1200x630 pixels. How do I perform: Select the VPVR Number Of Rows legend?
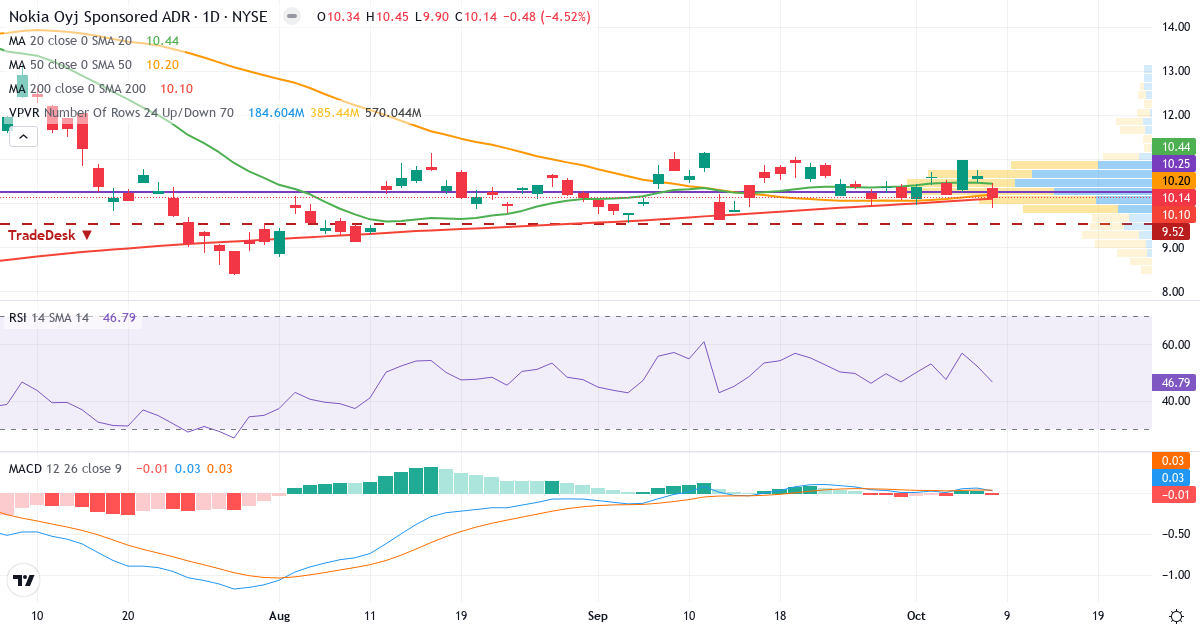click(121, 113)
